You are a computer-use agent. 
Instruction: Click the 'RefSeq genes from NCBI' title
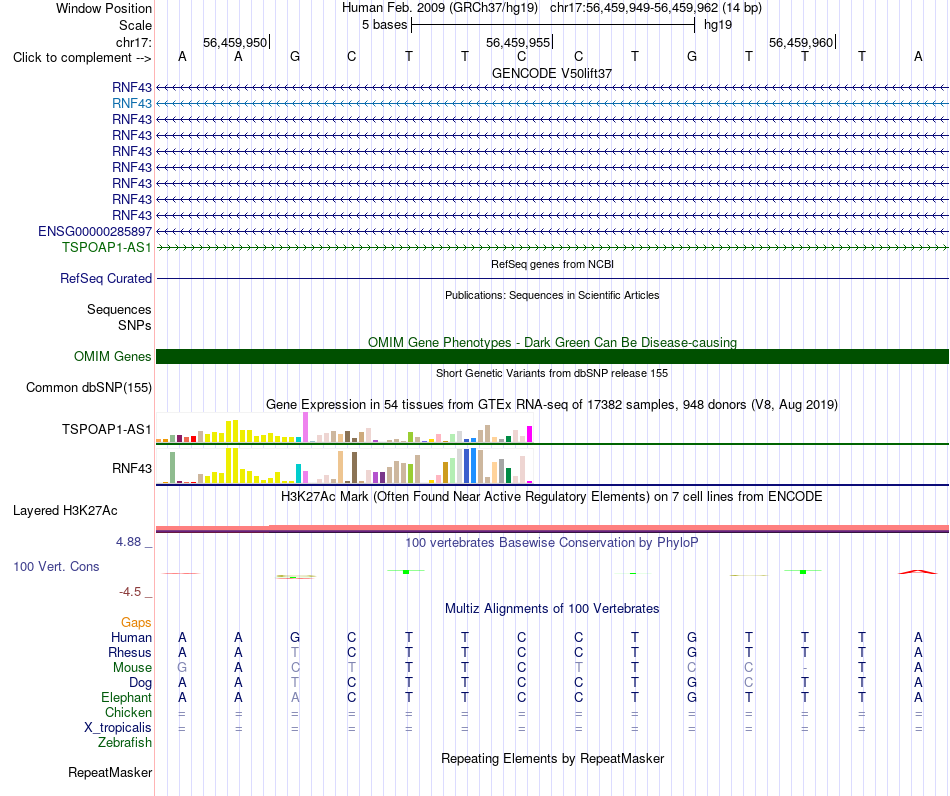[x=552, y=264]
